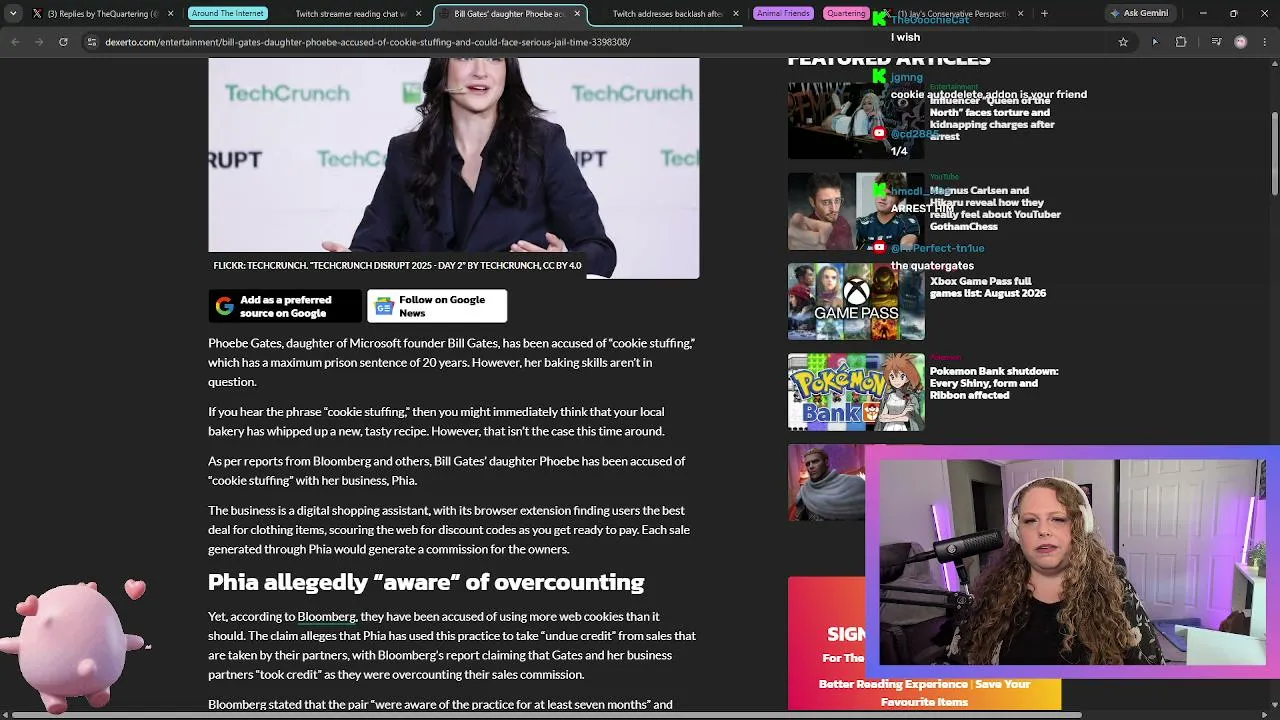Click paragraph starting 'Phoebe Gates, daughter of Microsoft'
1280x720 pixels.
pyautogui.click(x=452, y=362)
